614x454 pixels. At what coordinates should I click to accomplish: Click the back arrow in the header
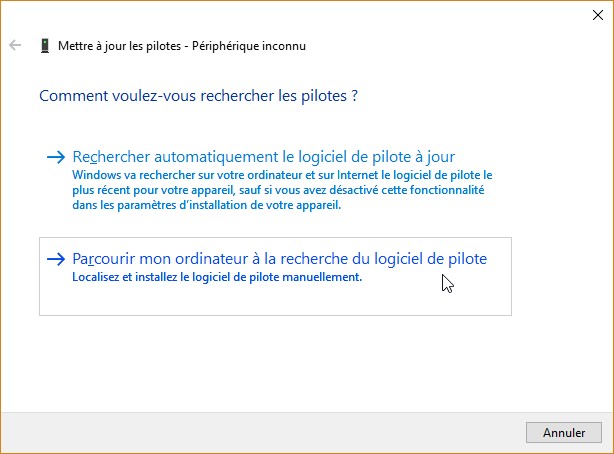[x=15, y=46]
